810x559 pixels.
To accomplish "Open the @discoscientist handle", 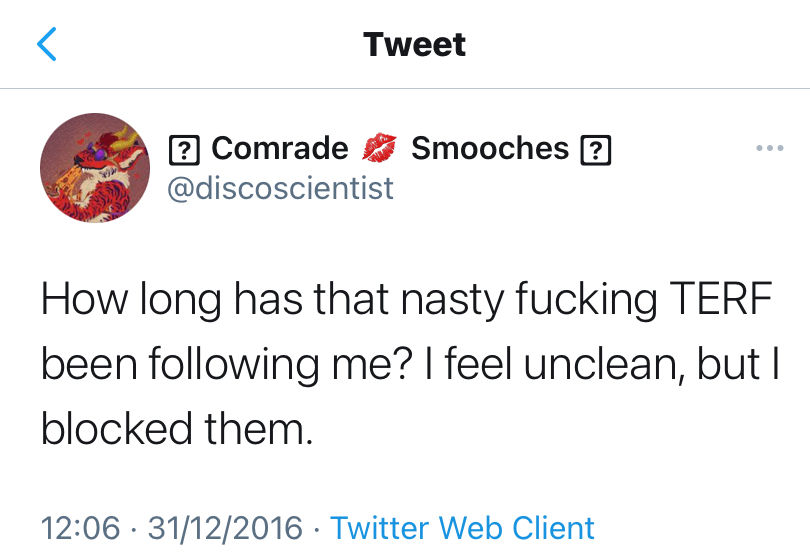I will (x=280, y=188).
